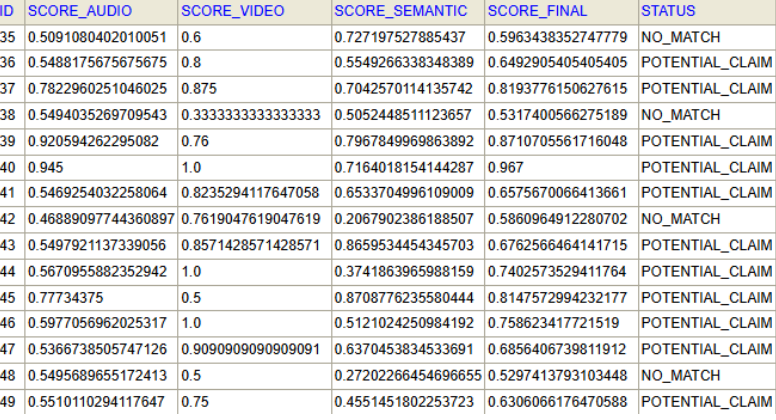Select video score 0.76

pos(195,141)
